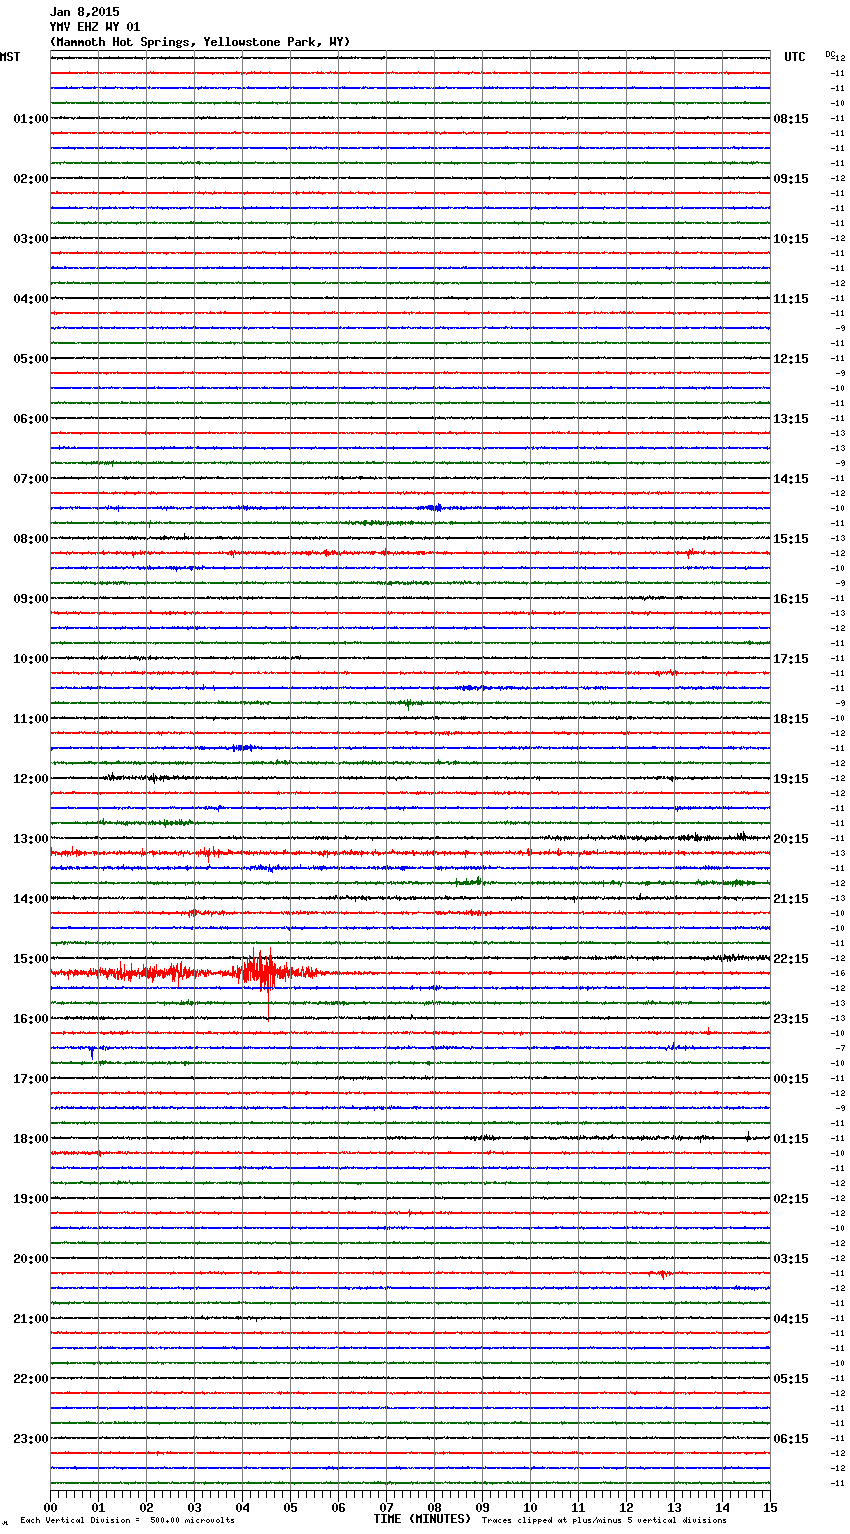Select the 10:00 MST row label
850x1534 pixels.
click(31, 659)
